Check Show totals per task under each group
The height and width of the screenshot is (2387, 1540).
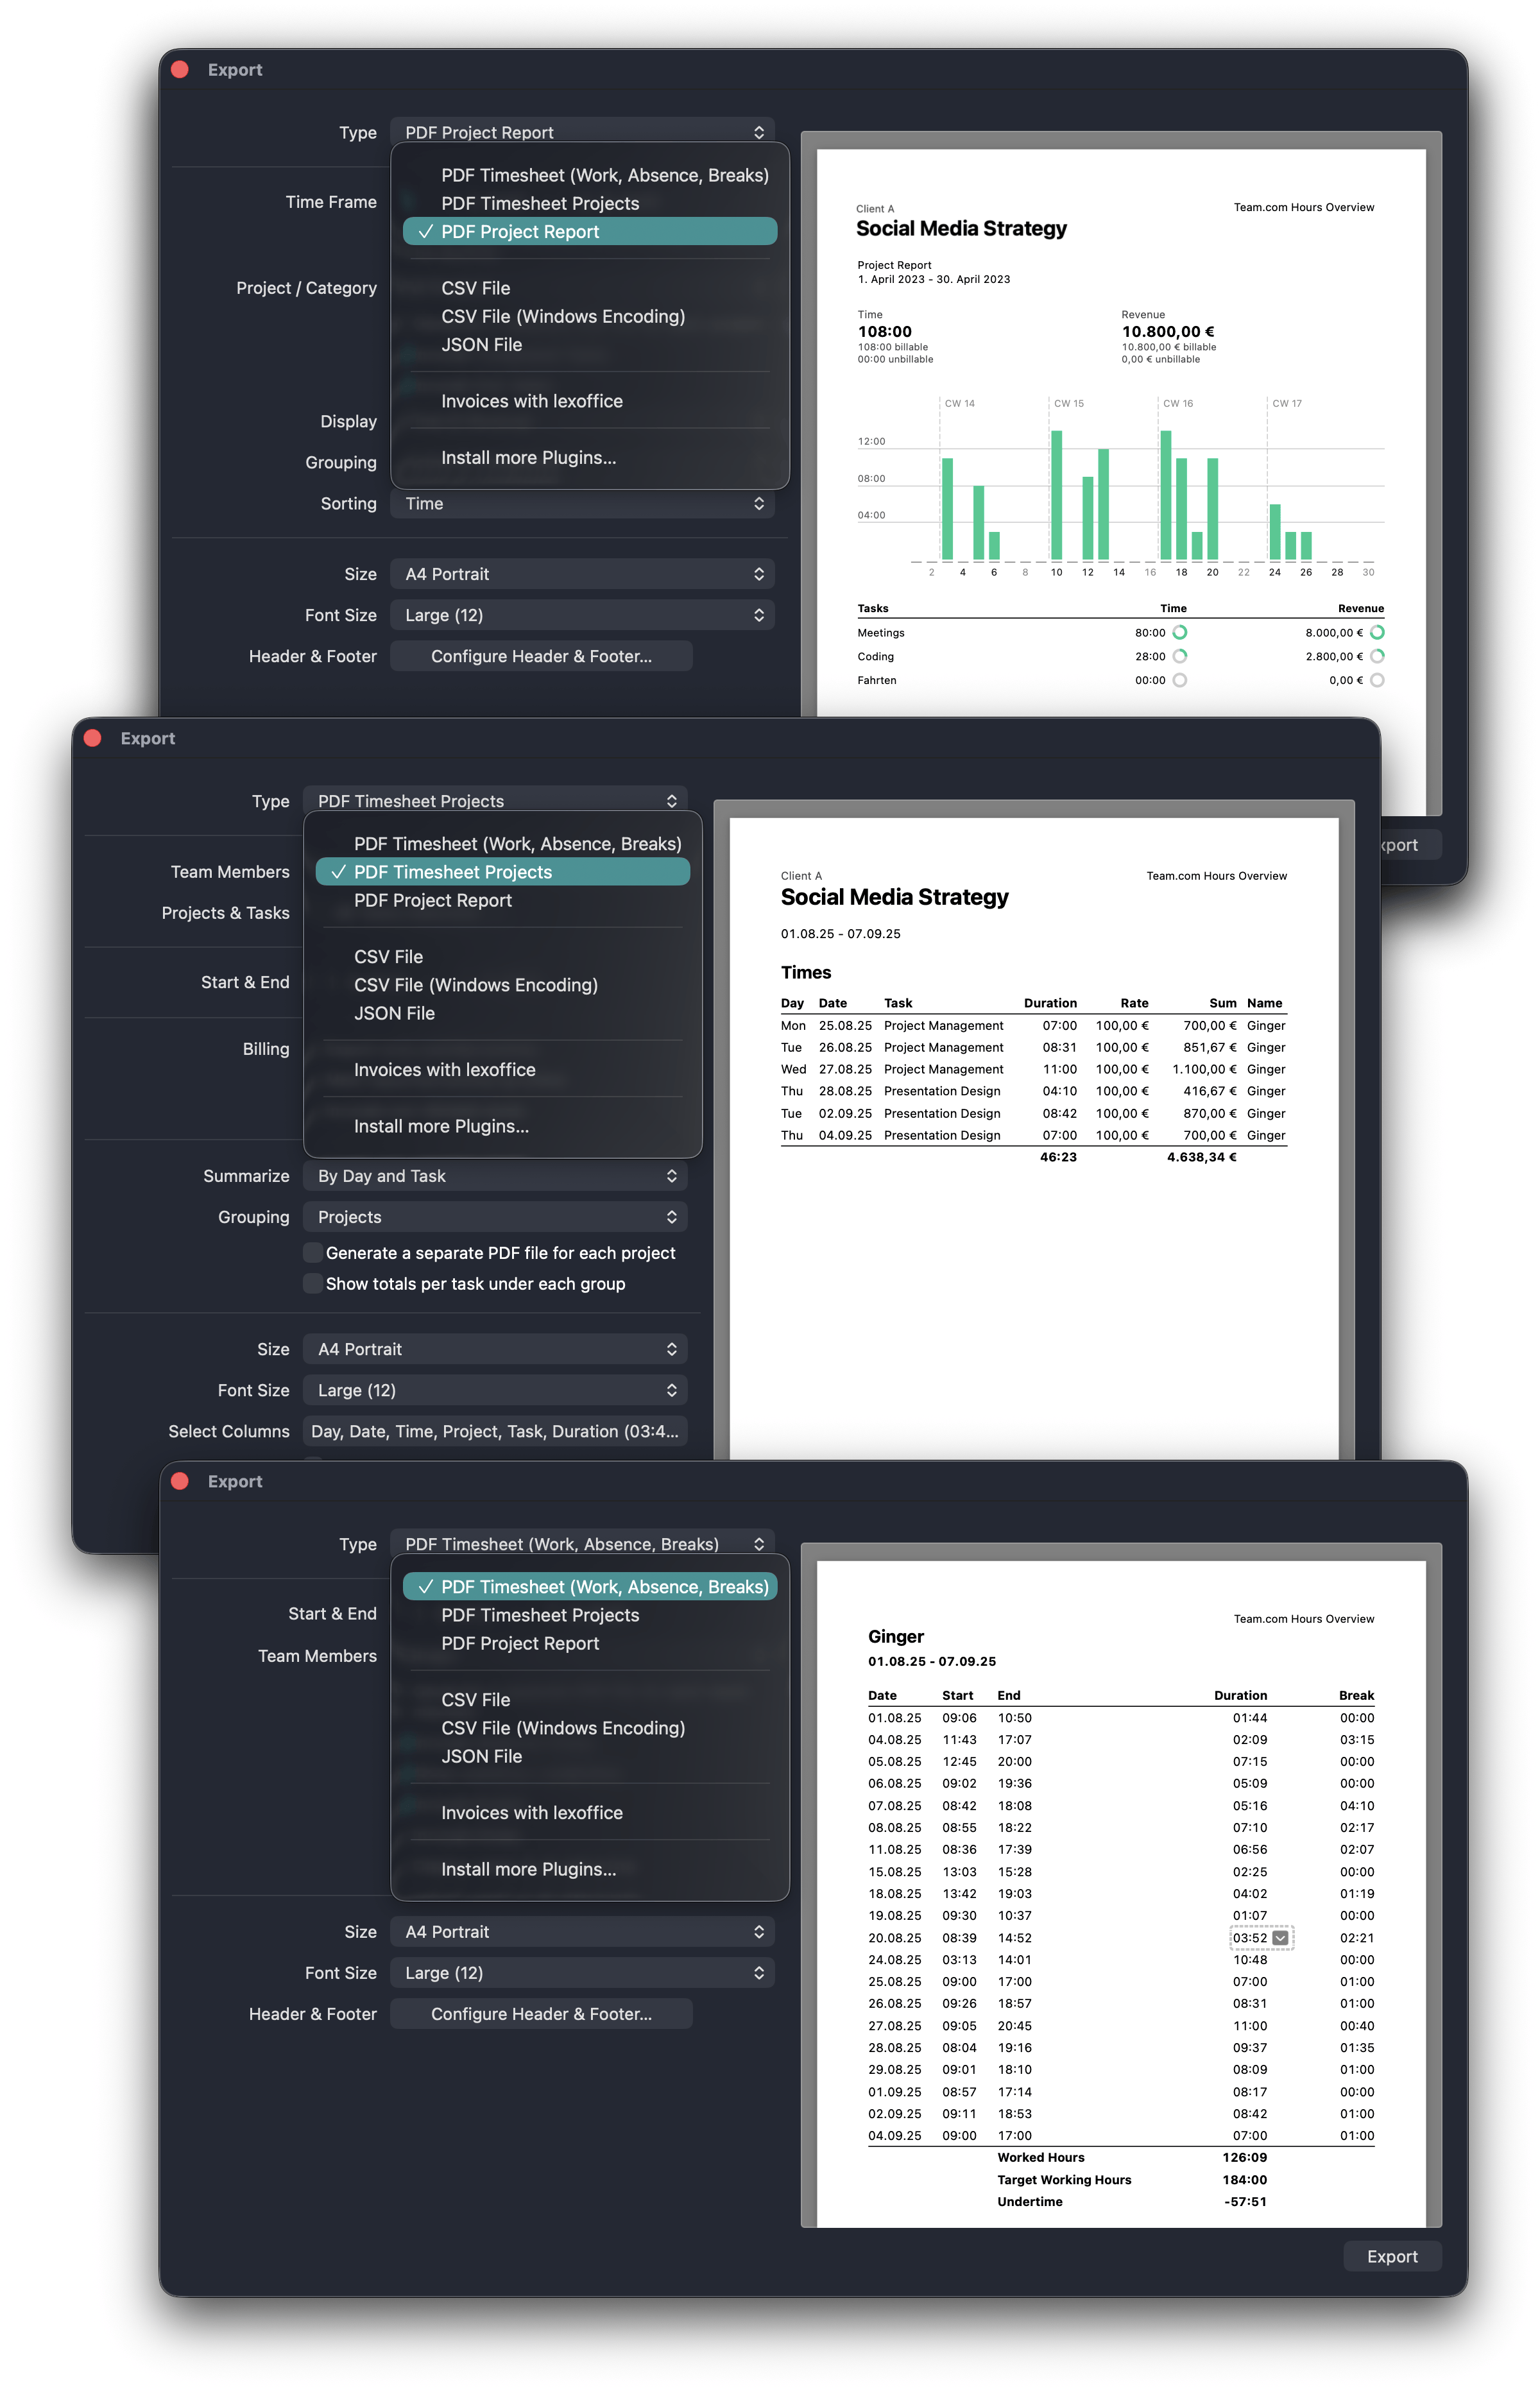click(313, 1283)
